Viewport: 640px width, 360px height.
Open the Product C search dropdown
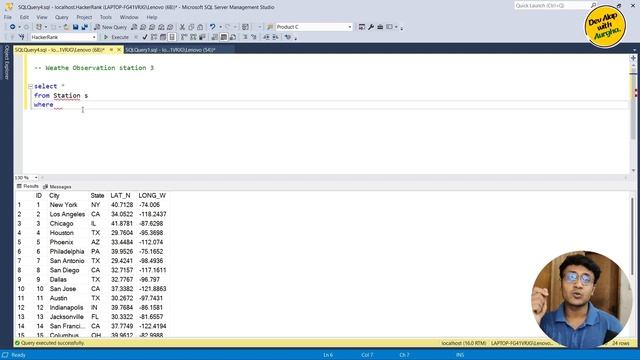[350, 27]
